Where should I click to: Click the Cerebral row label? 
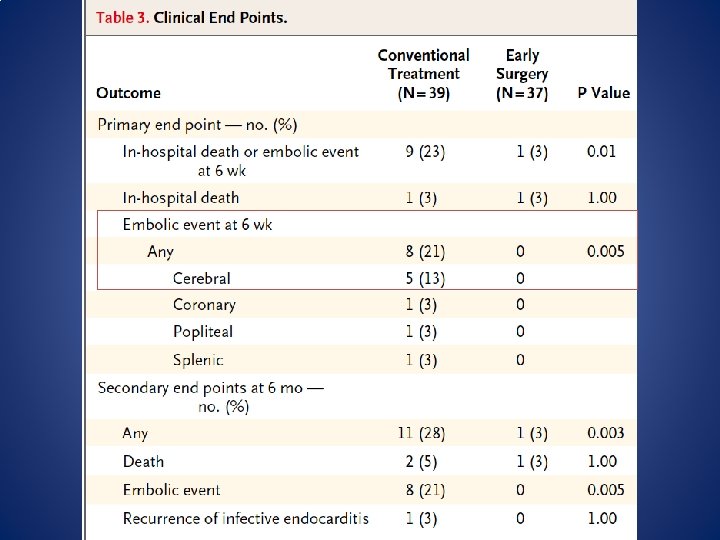coord(202,278)
